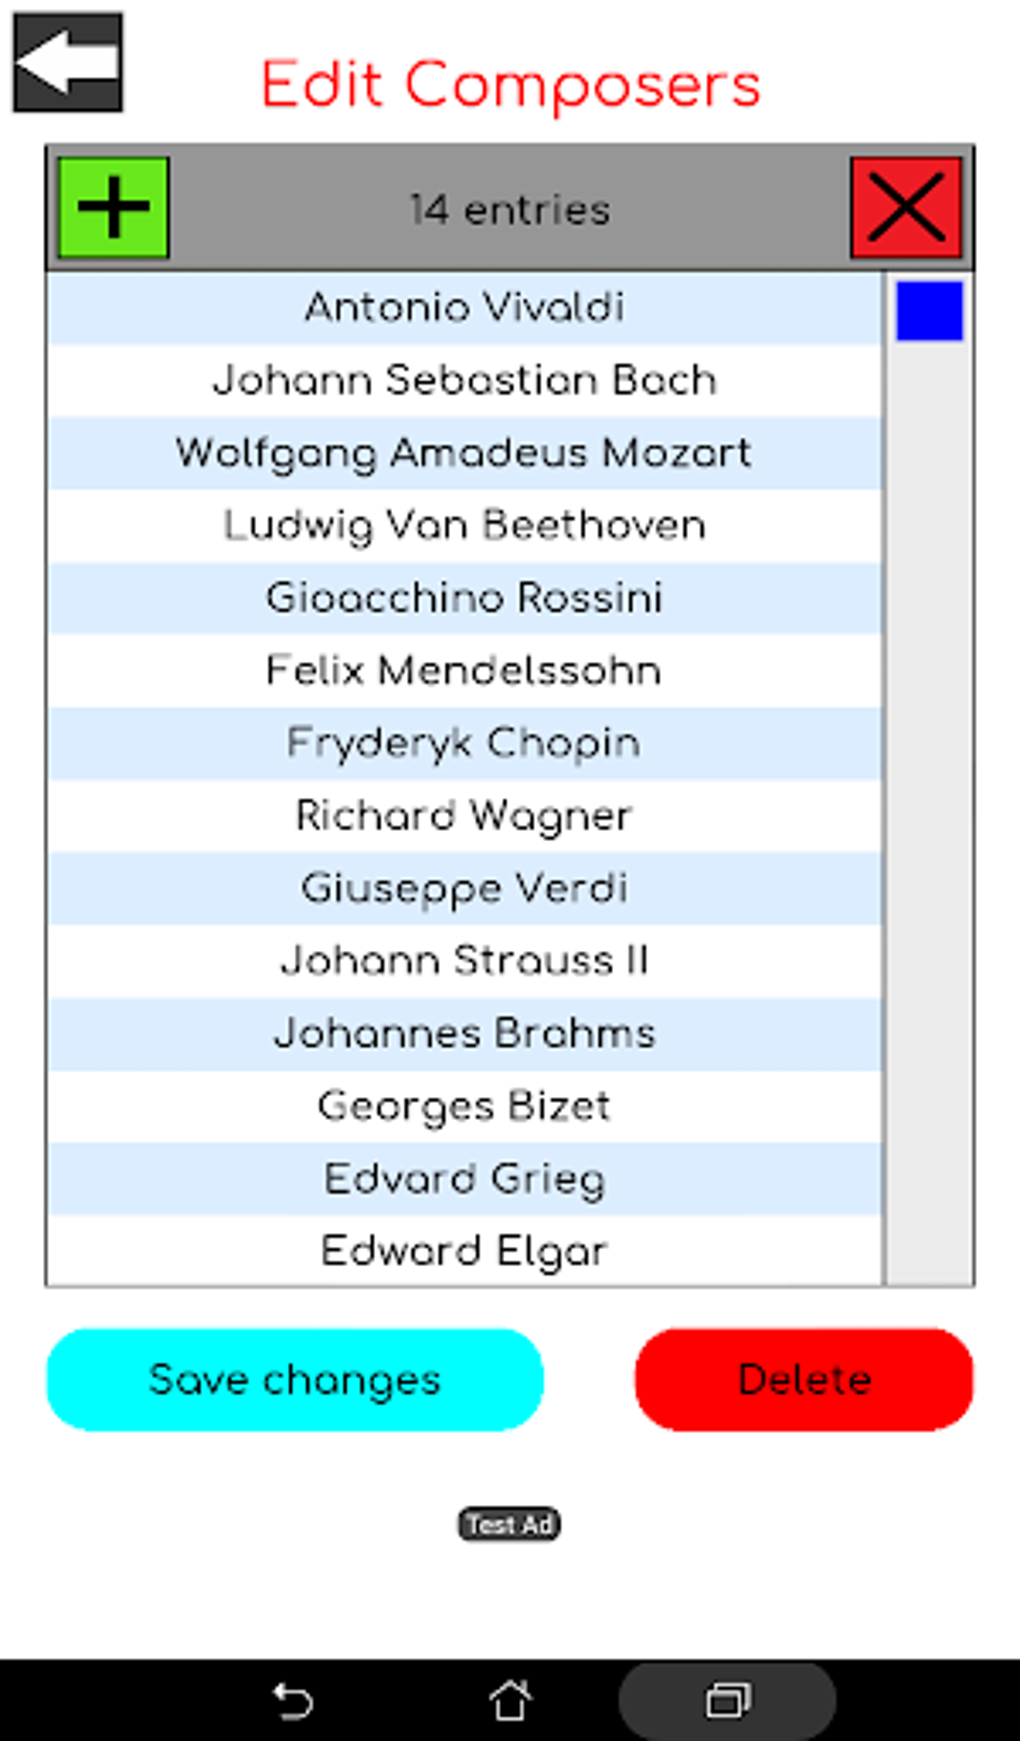
Task: Pick Ludwig Van Beethoven entry
Action: click(x=465, y=526)
